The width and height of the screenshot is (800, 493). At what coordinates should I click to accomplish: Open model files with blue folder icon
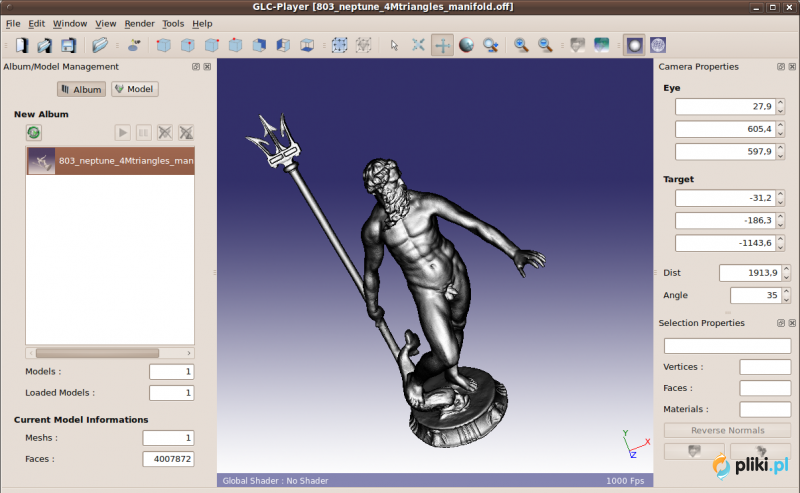pos(99,45)
